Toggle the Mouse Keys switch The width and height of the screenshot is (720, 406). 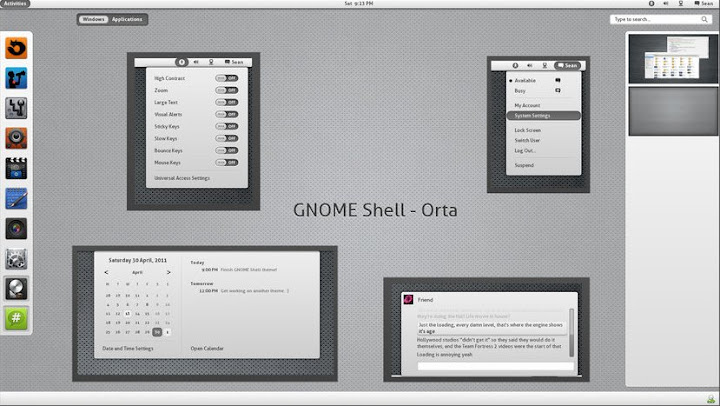click(x=227, y=162)
